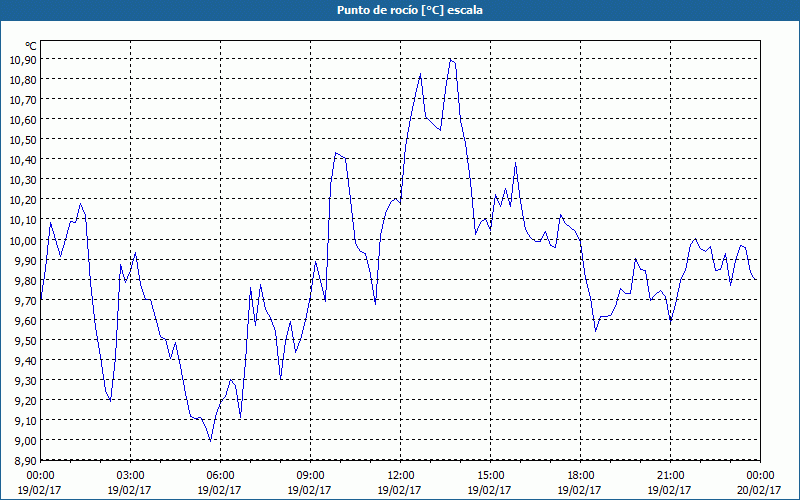The width and height of the screenshot is (800, 500).
Task: Select the 06:00 time label
Action: tap(220, 476)
